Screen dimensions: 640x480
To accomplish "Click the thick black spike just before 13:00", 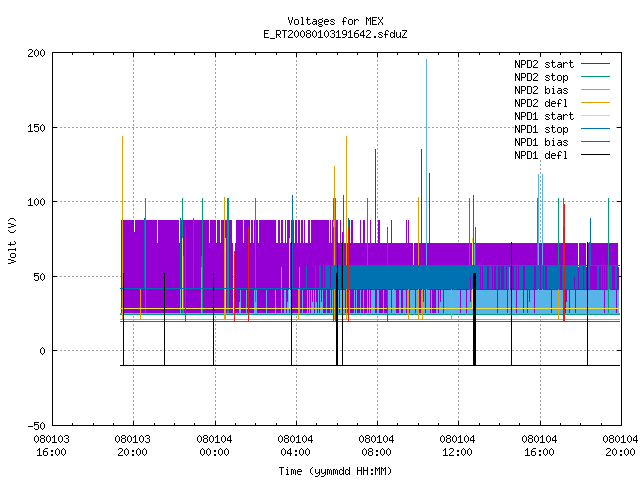I will point(474,319).
